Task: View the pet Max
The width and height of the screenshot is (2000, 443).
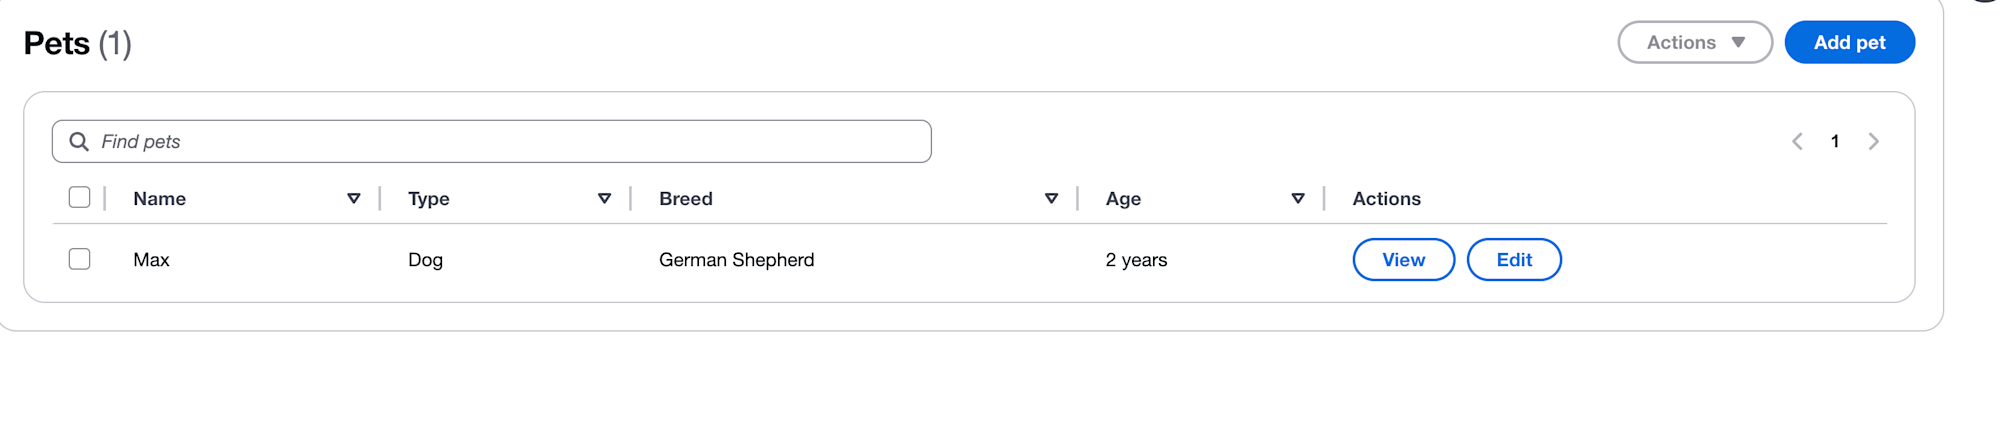Action: coord(1404,260)
